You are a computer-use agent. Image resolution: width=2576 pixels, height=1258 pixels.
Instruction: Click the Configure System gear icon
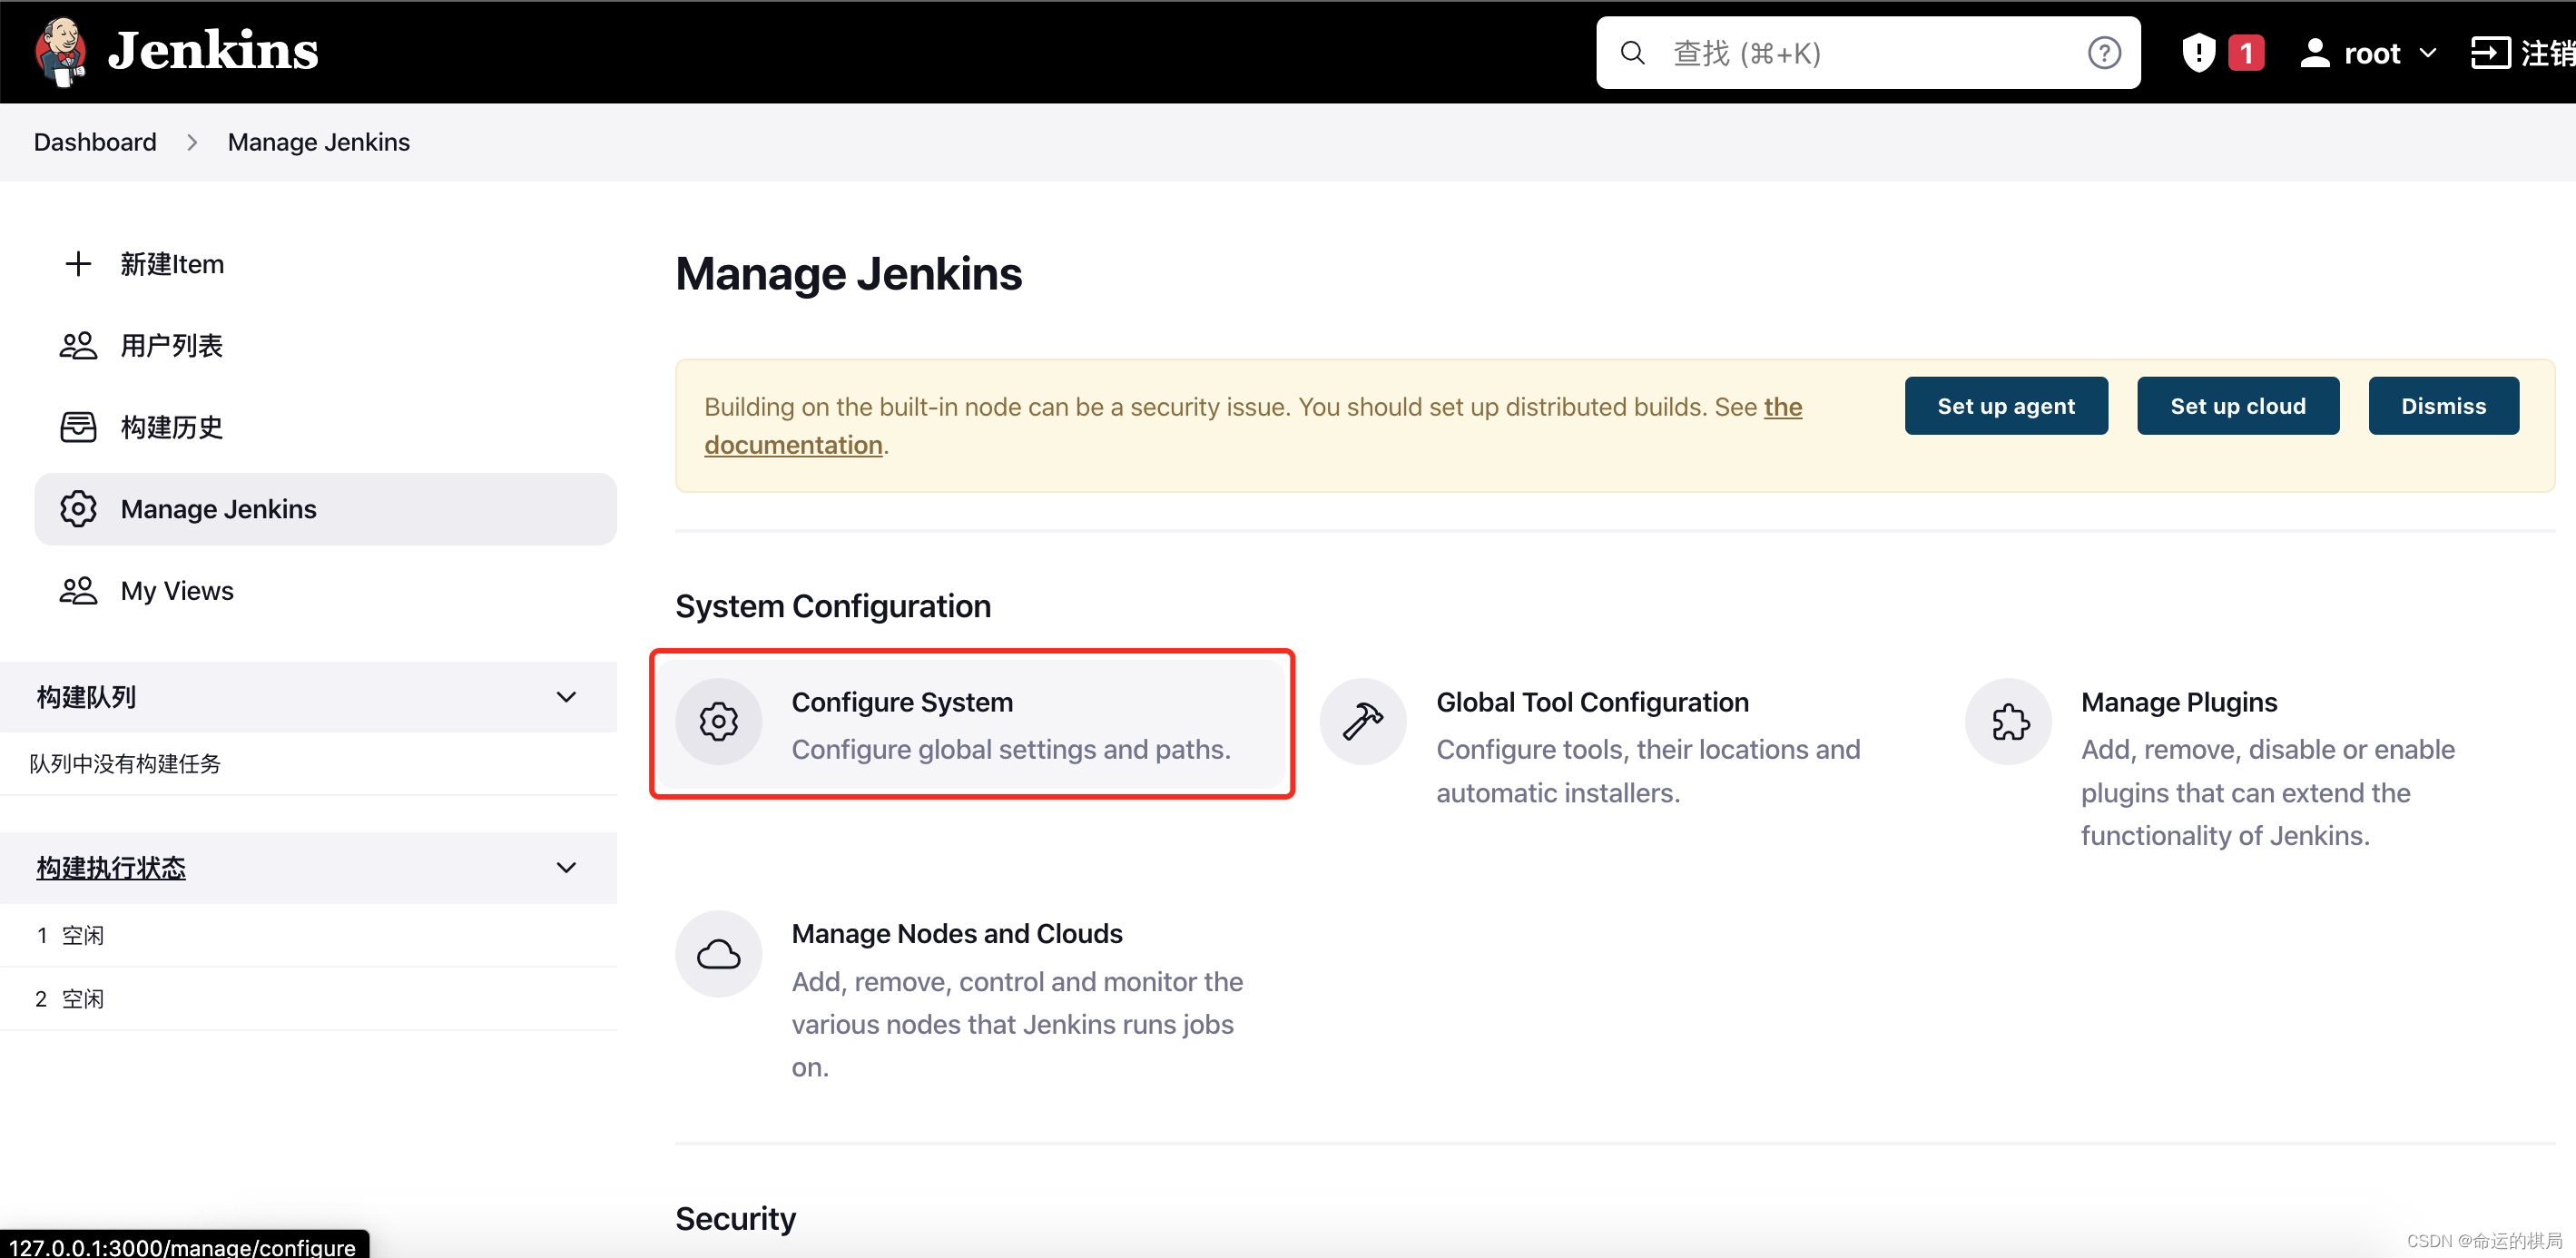click(x=718, y=722)
